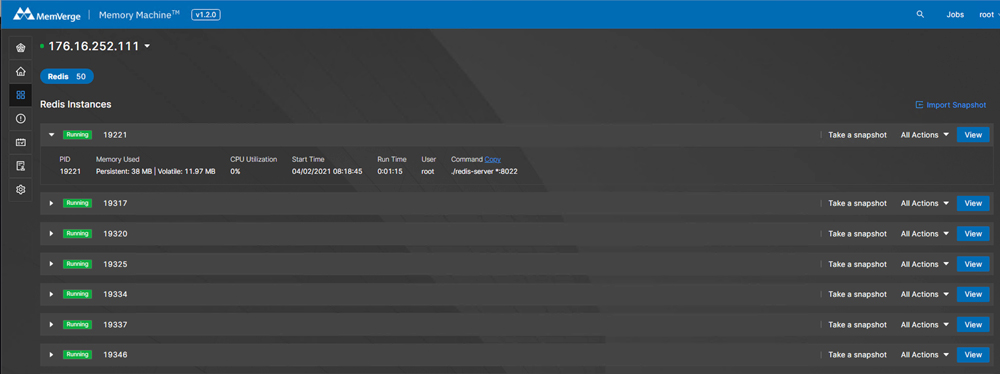Viewport: 1000px width, 374px height.
Task: Click the Running badge of 19221
Action: pyautogui.click(x=77, y=135)
